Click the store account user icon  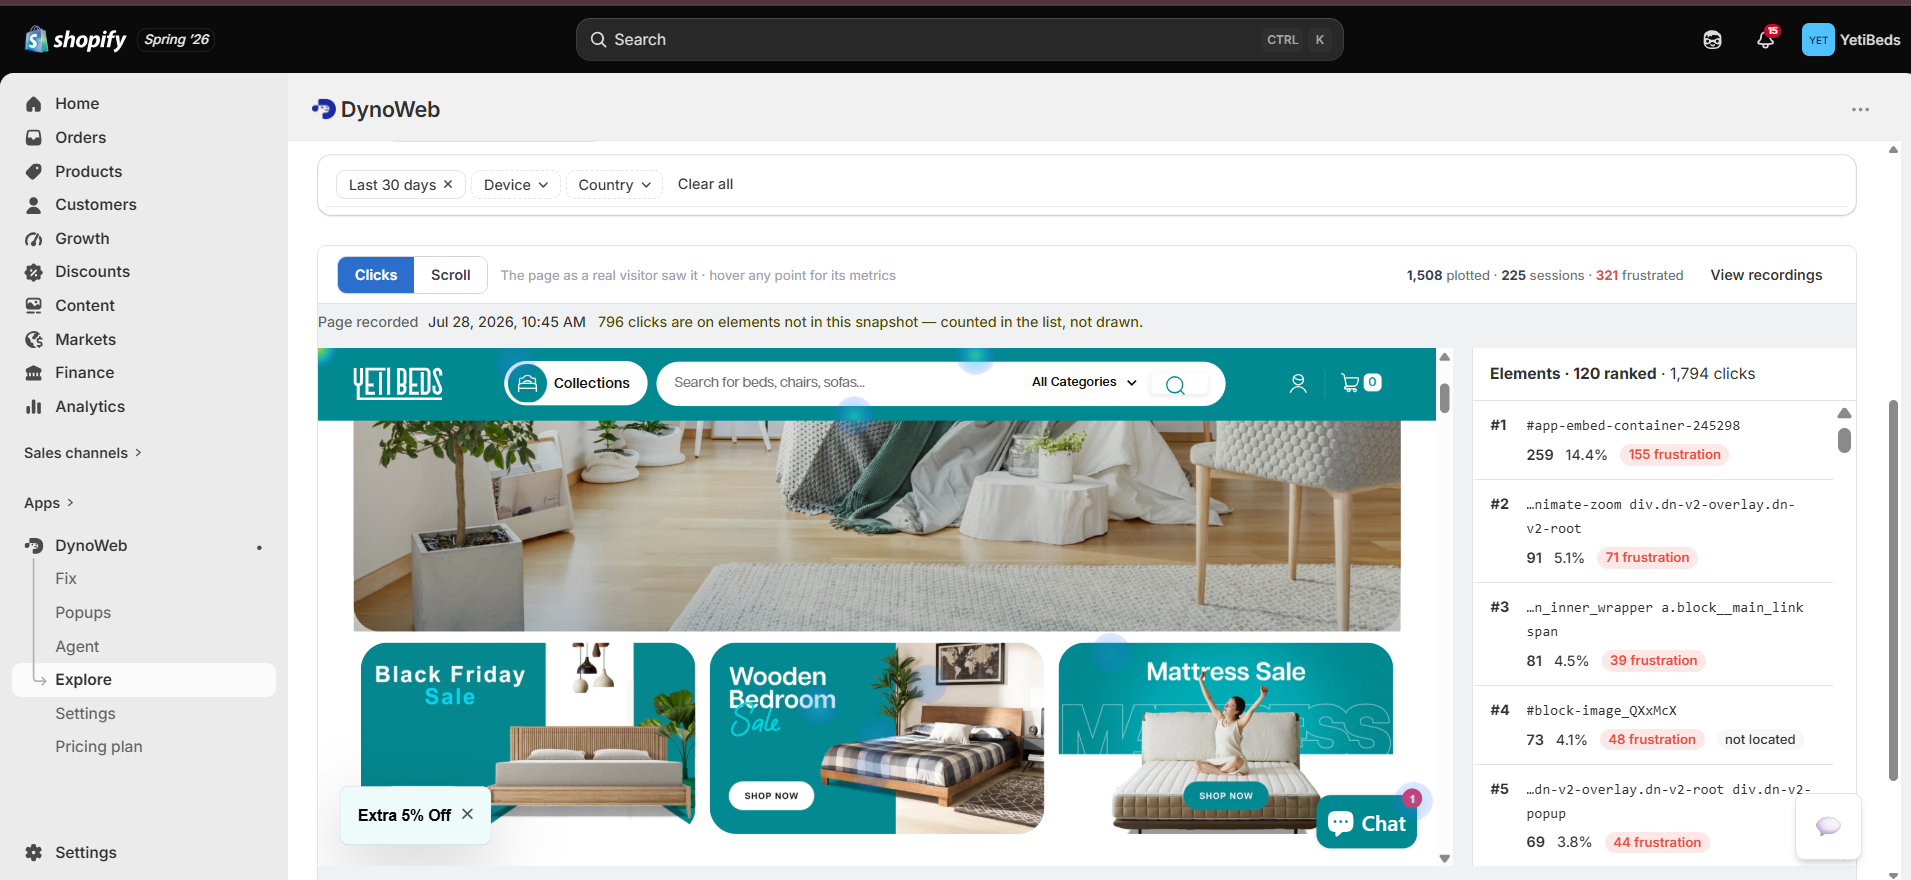point(1298,383)
